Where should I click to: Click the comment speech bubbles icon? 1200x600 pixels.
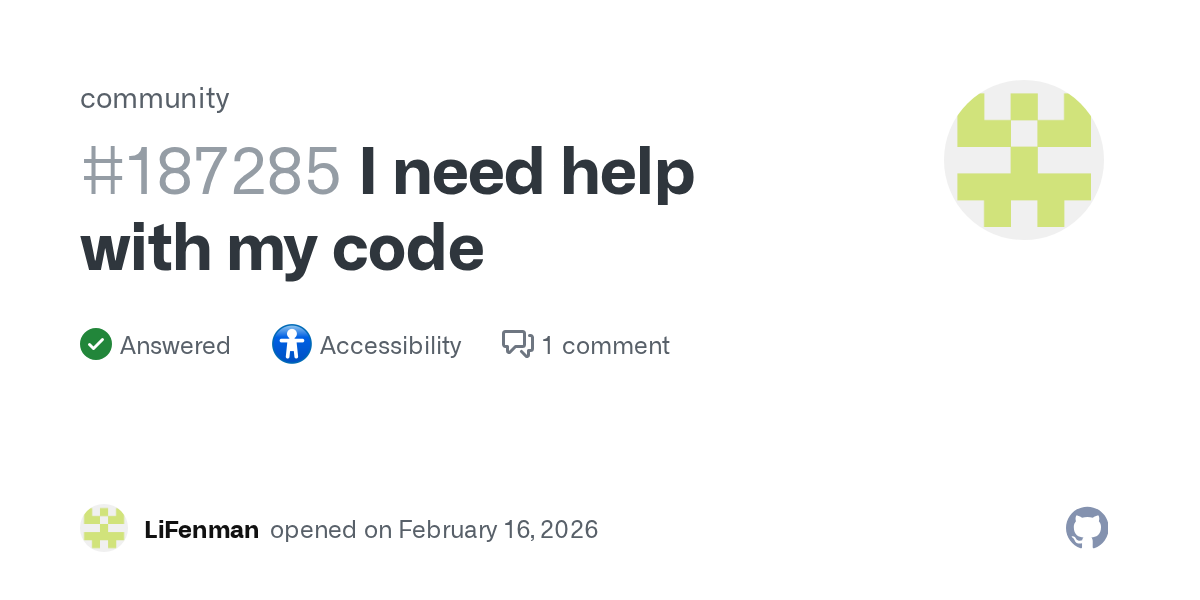pos(517,345)
